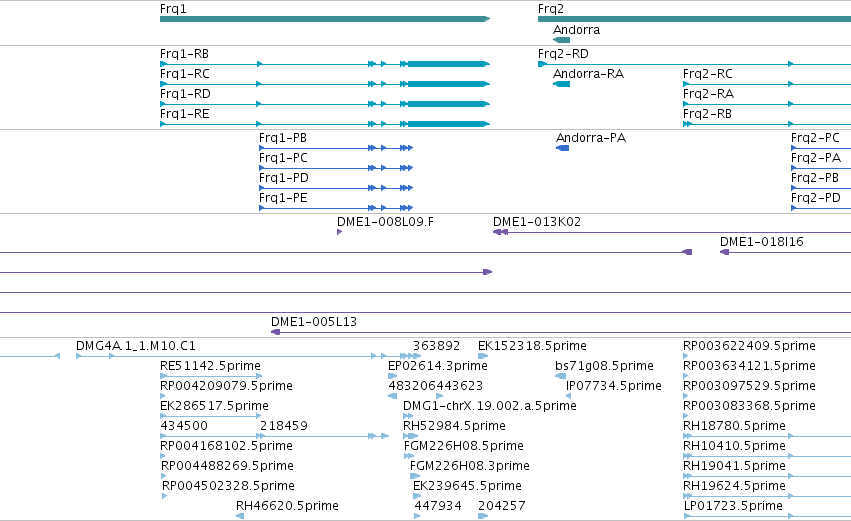The image size is (851, 521).
Task: Select protein Frq2-PD
Action: pos(816,198)
